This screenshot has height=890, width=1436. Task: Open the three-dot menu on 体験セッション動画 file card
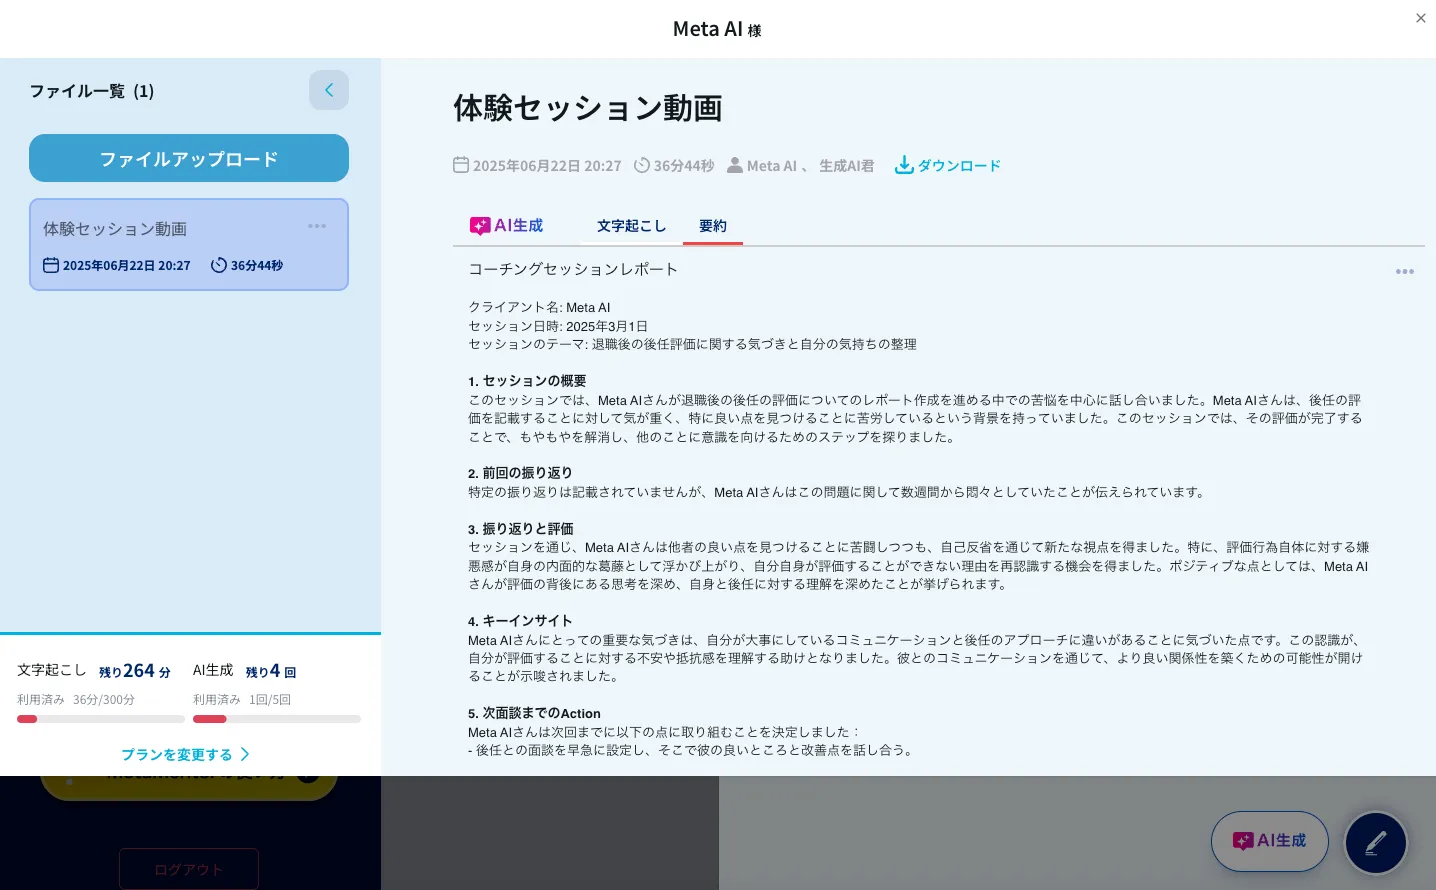click(317, 226)
